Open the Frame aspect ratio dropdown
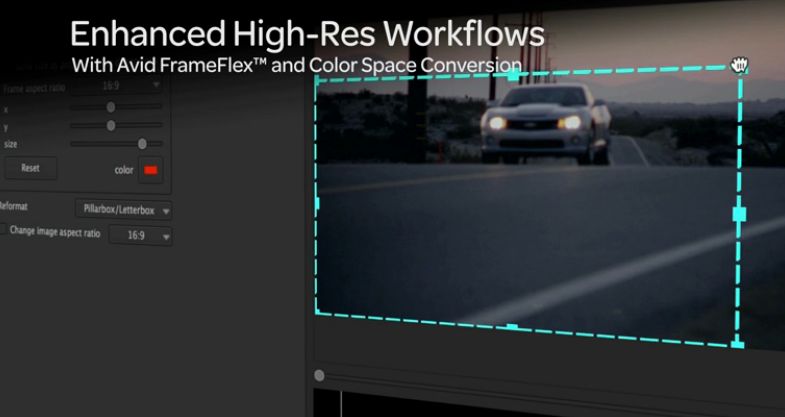The width and height of the screenshot is (785, 417). [x=117, y=86]
